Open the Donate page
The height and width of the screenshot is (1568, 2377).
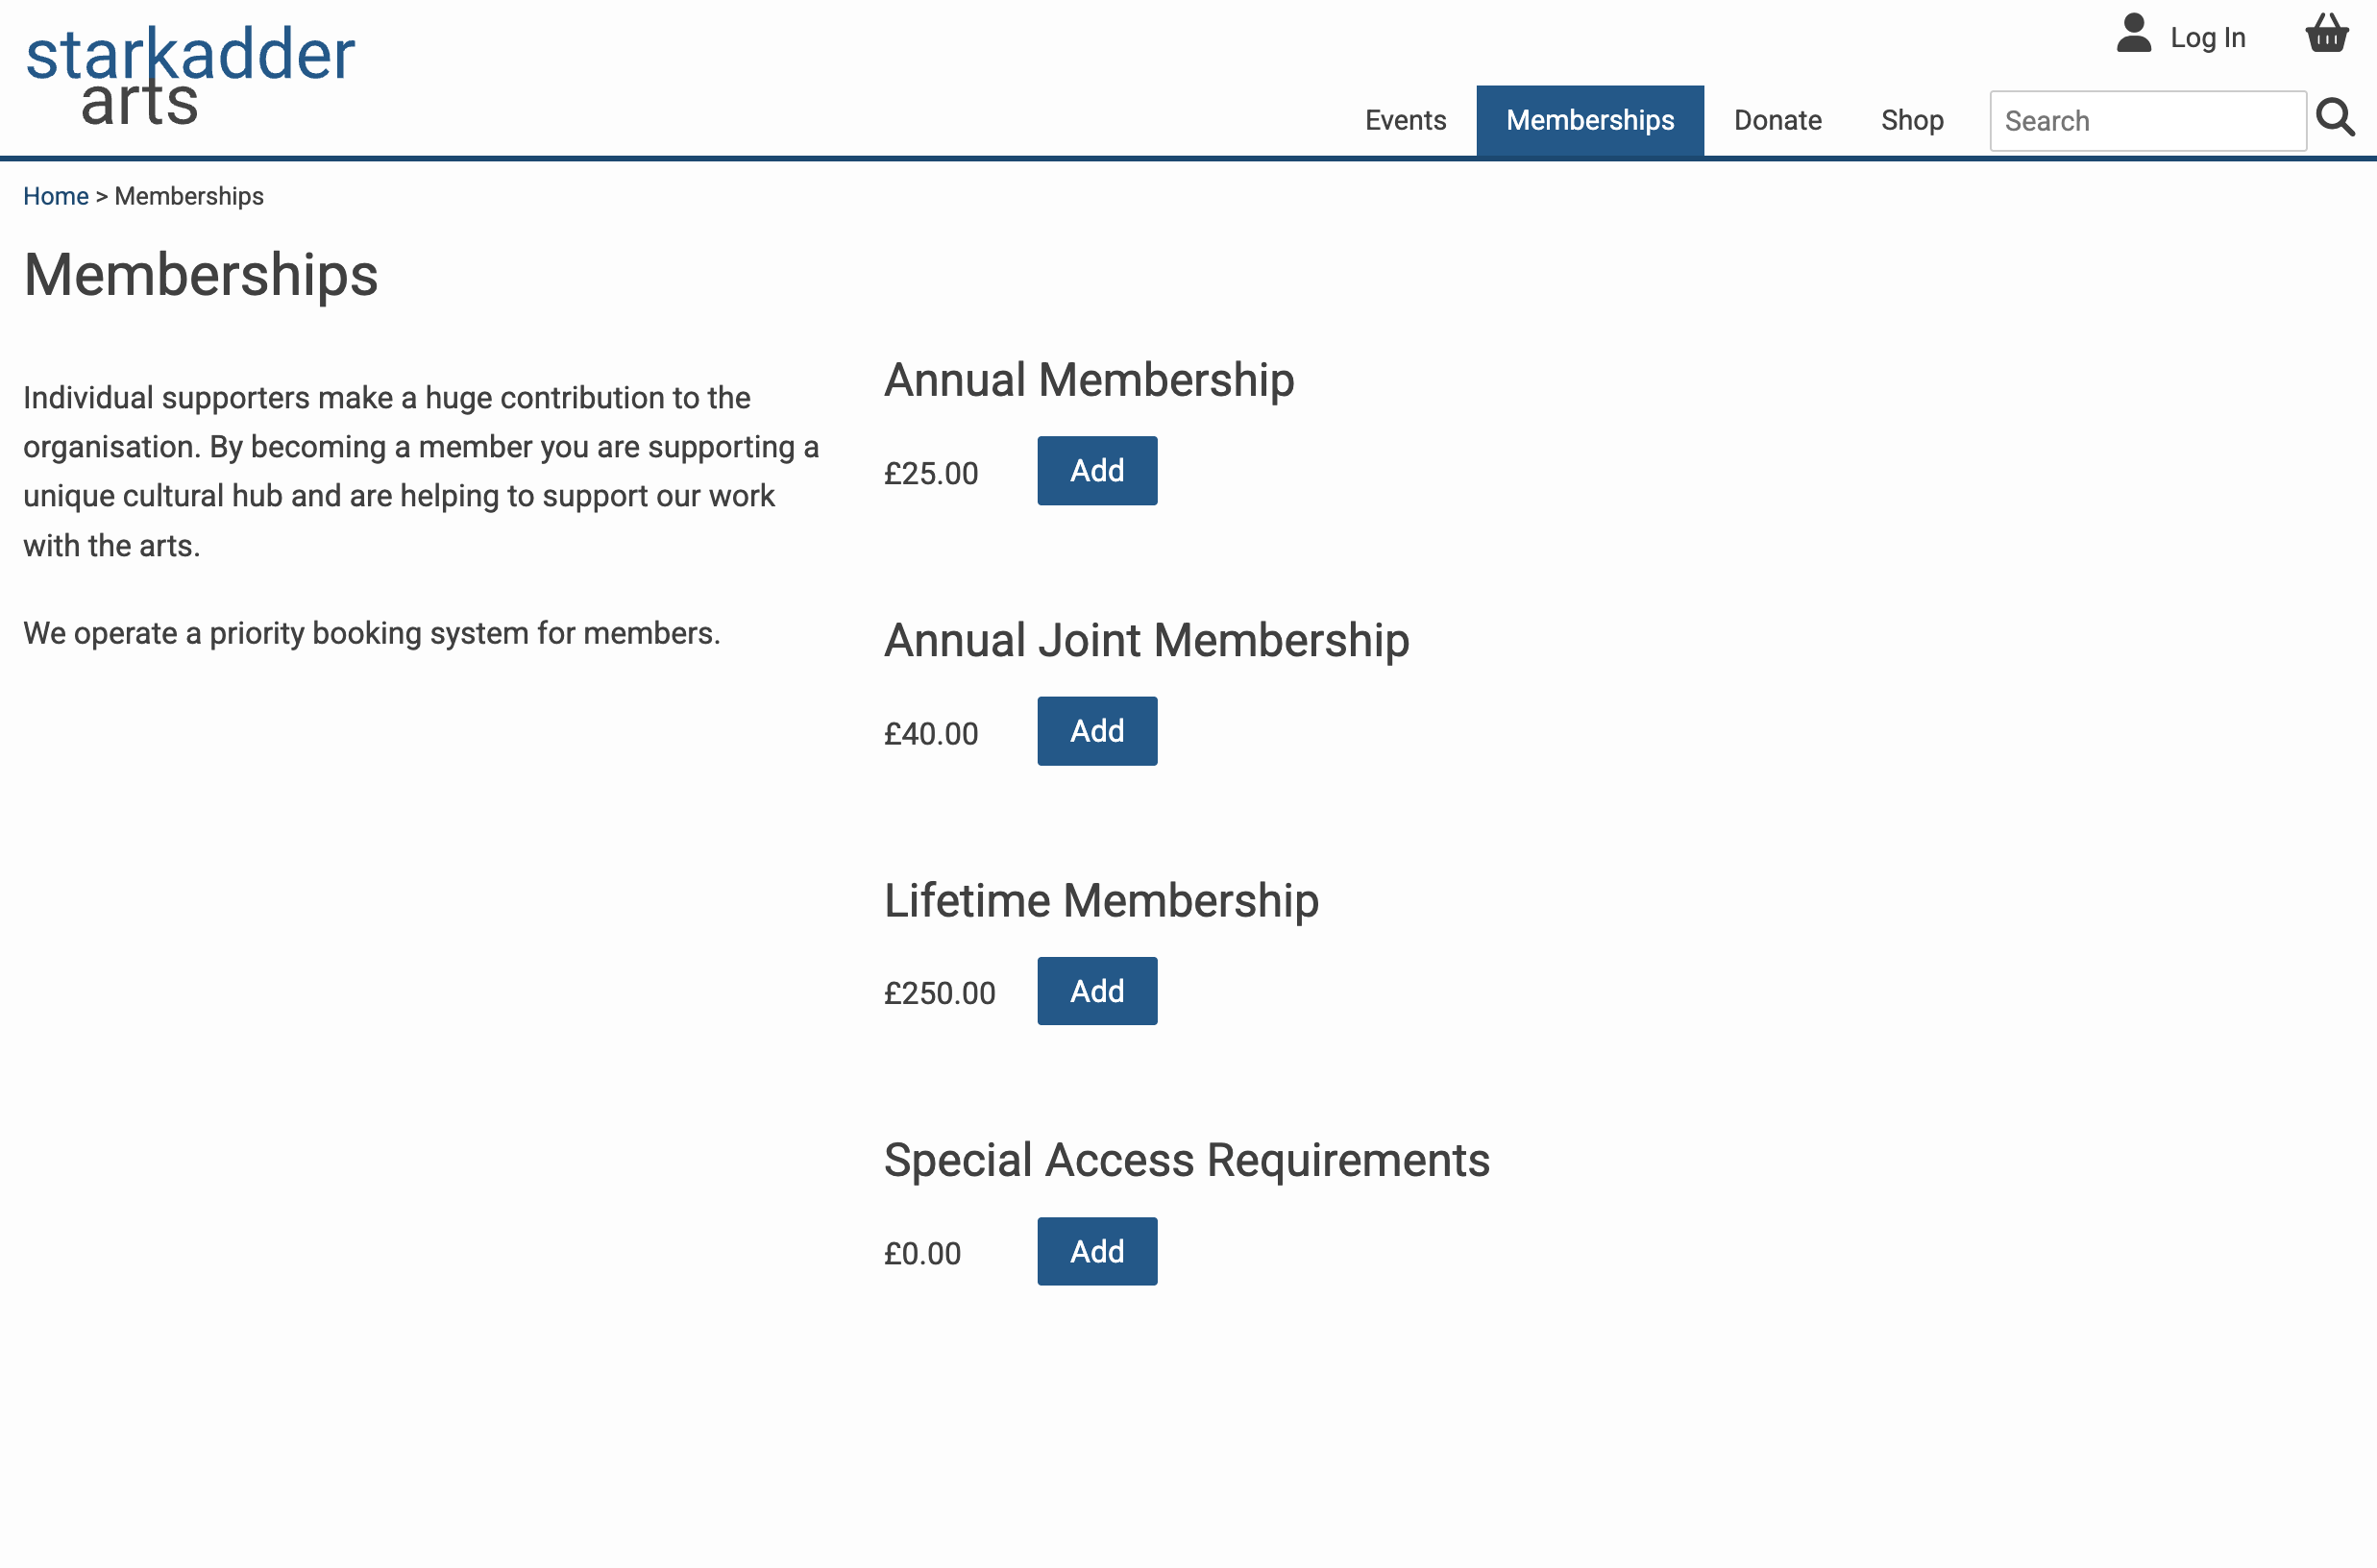pyautogui.click(x=1777, y=120)
